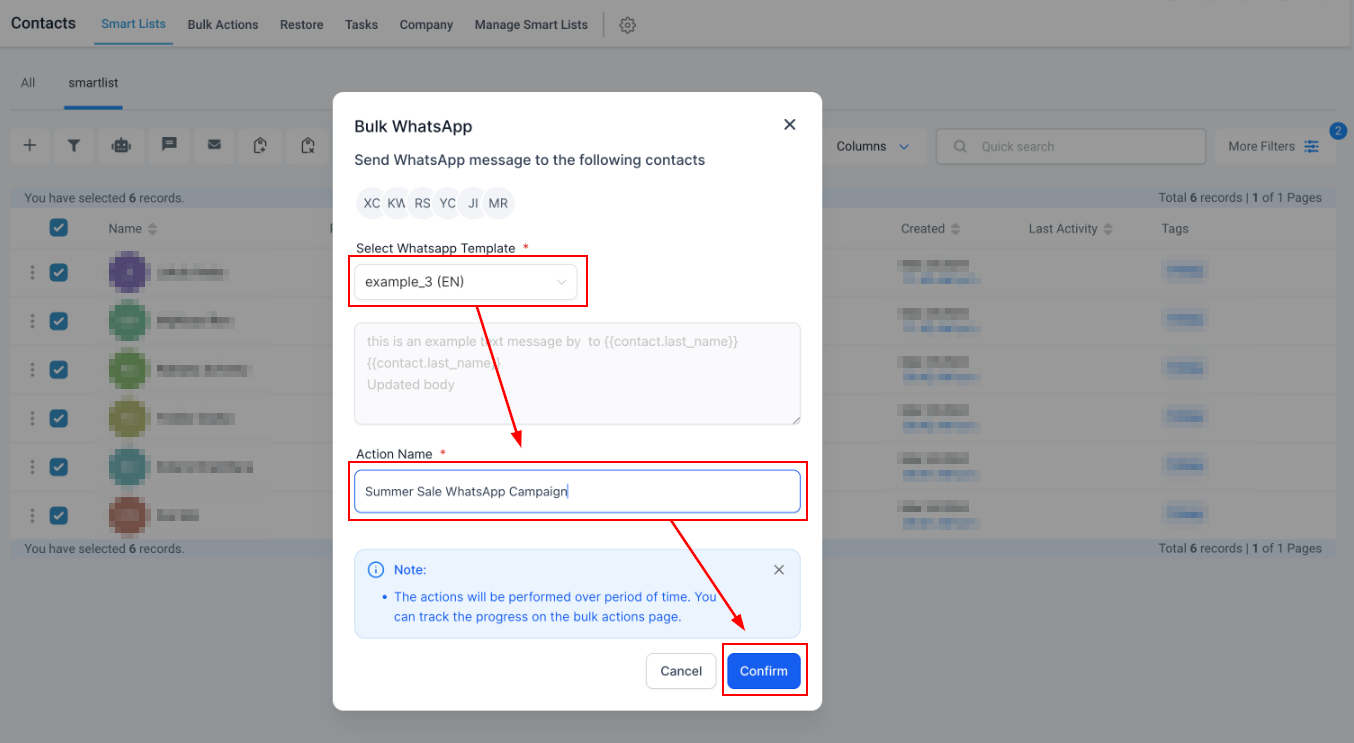The height and width of the screenshot is (743, 1354).
Task: Sort by Created column arrows
Action: [955, 229]
